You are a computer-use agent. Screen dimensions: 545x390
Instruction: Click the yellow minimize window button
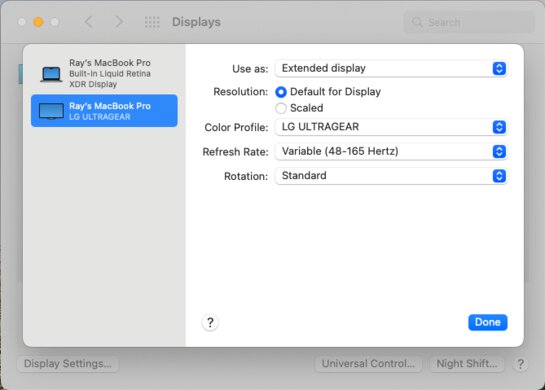point(38,22)
